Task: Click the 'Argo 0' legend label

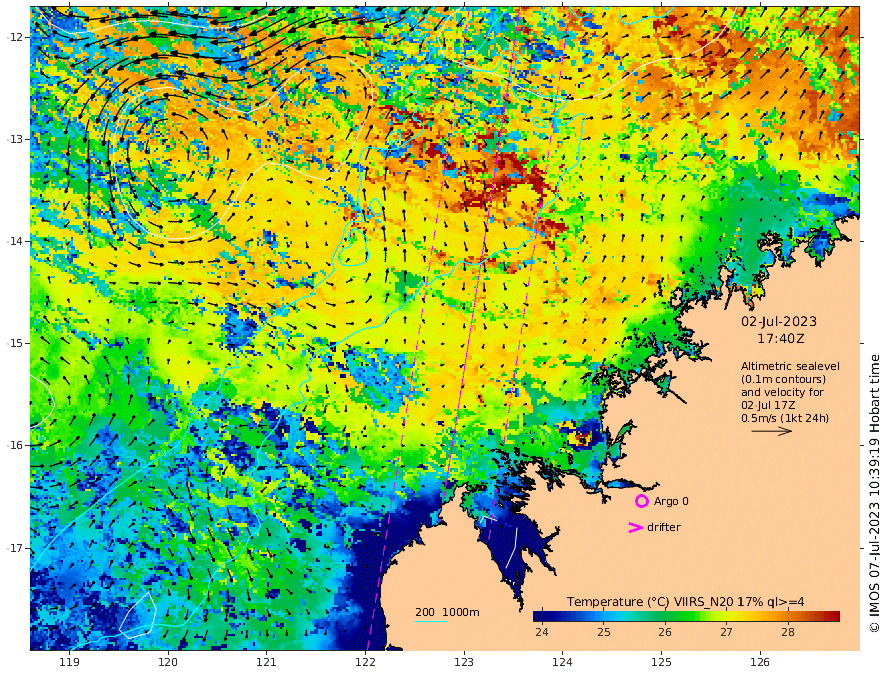Action: [x=671, y=501]
